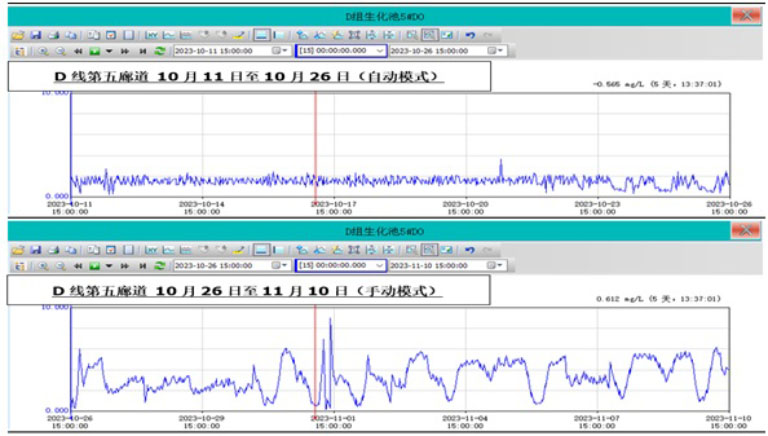Image resolution: width=768 pixels, height=436 pixels.
Task: Zoom out on the bottom chart with magnifier minus
Action: point(60,266)
